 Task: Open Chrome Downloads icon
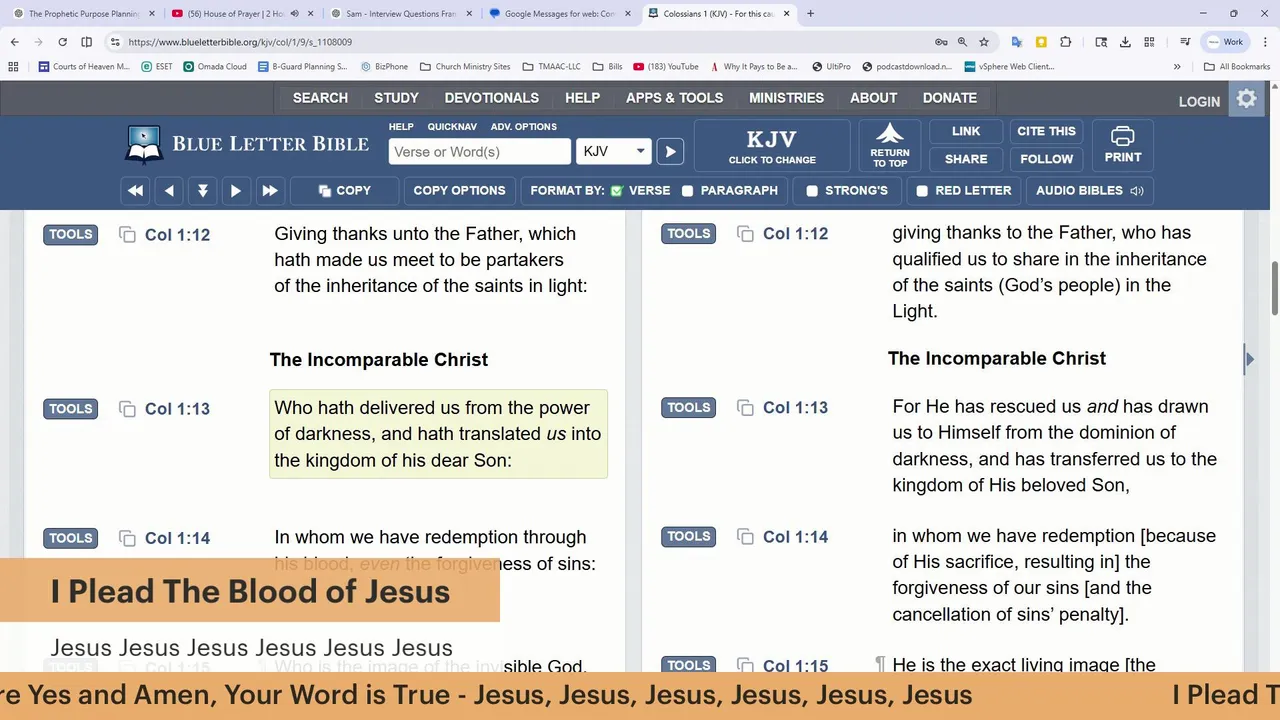[1125, 42]
